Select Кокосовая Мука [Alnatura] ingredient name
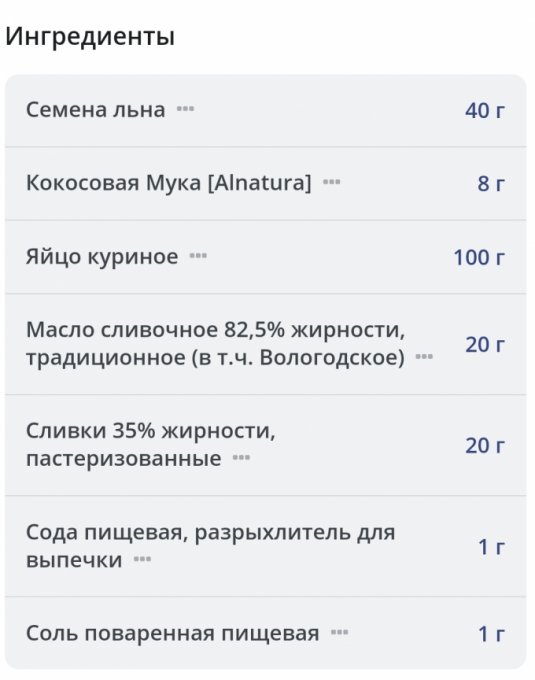 coord(169,183)
